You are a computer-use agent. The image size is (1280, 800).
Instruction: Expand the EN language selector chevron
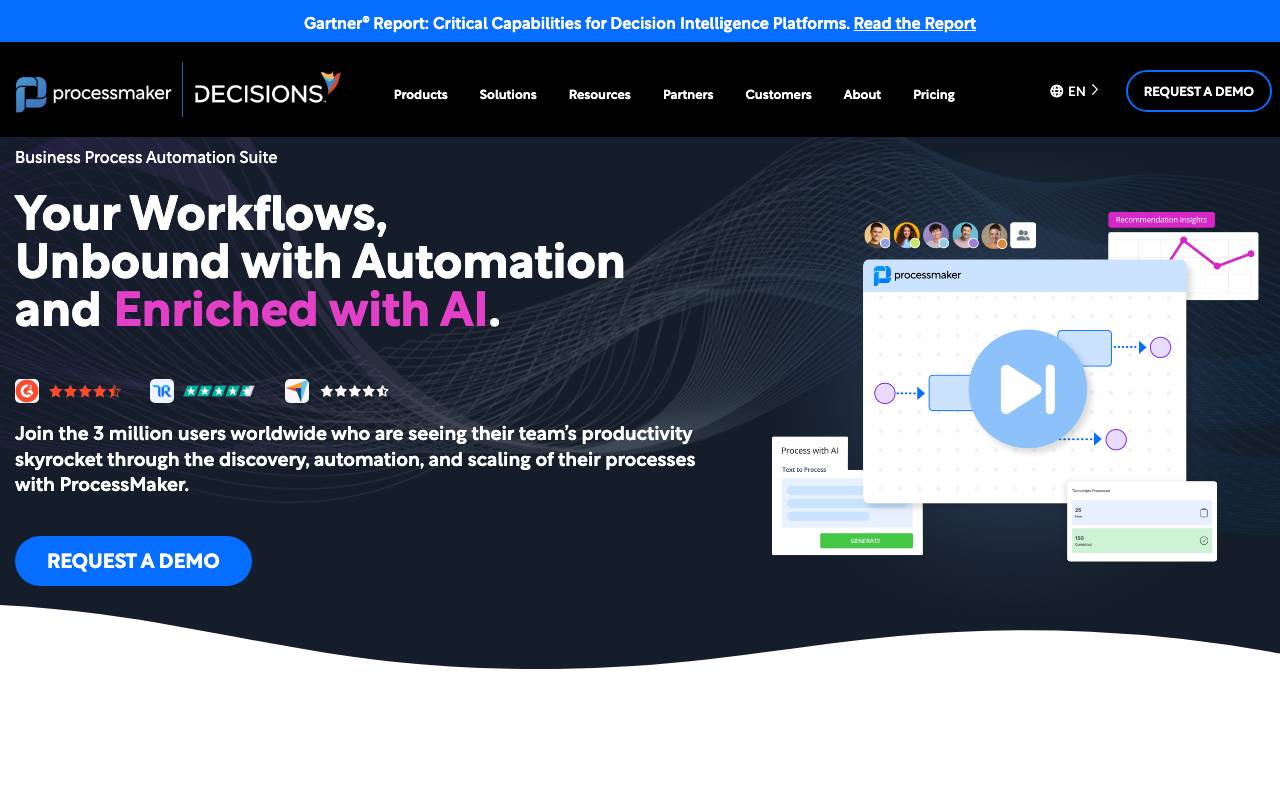1095,90
